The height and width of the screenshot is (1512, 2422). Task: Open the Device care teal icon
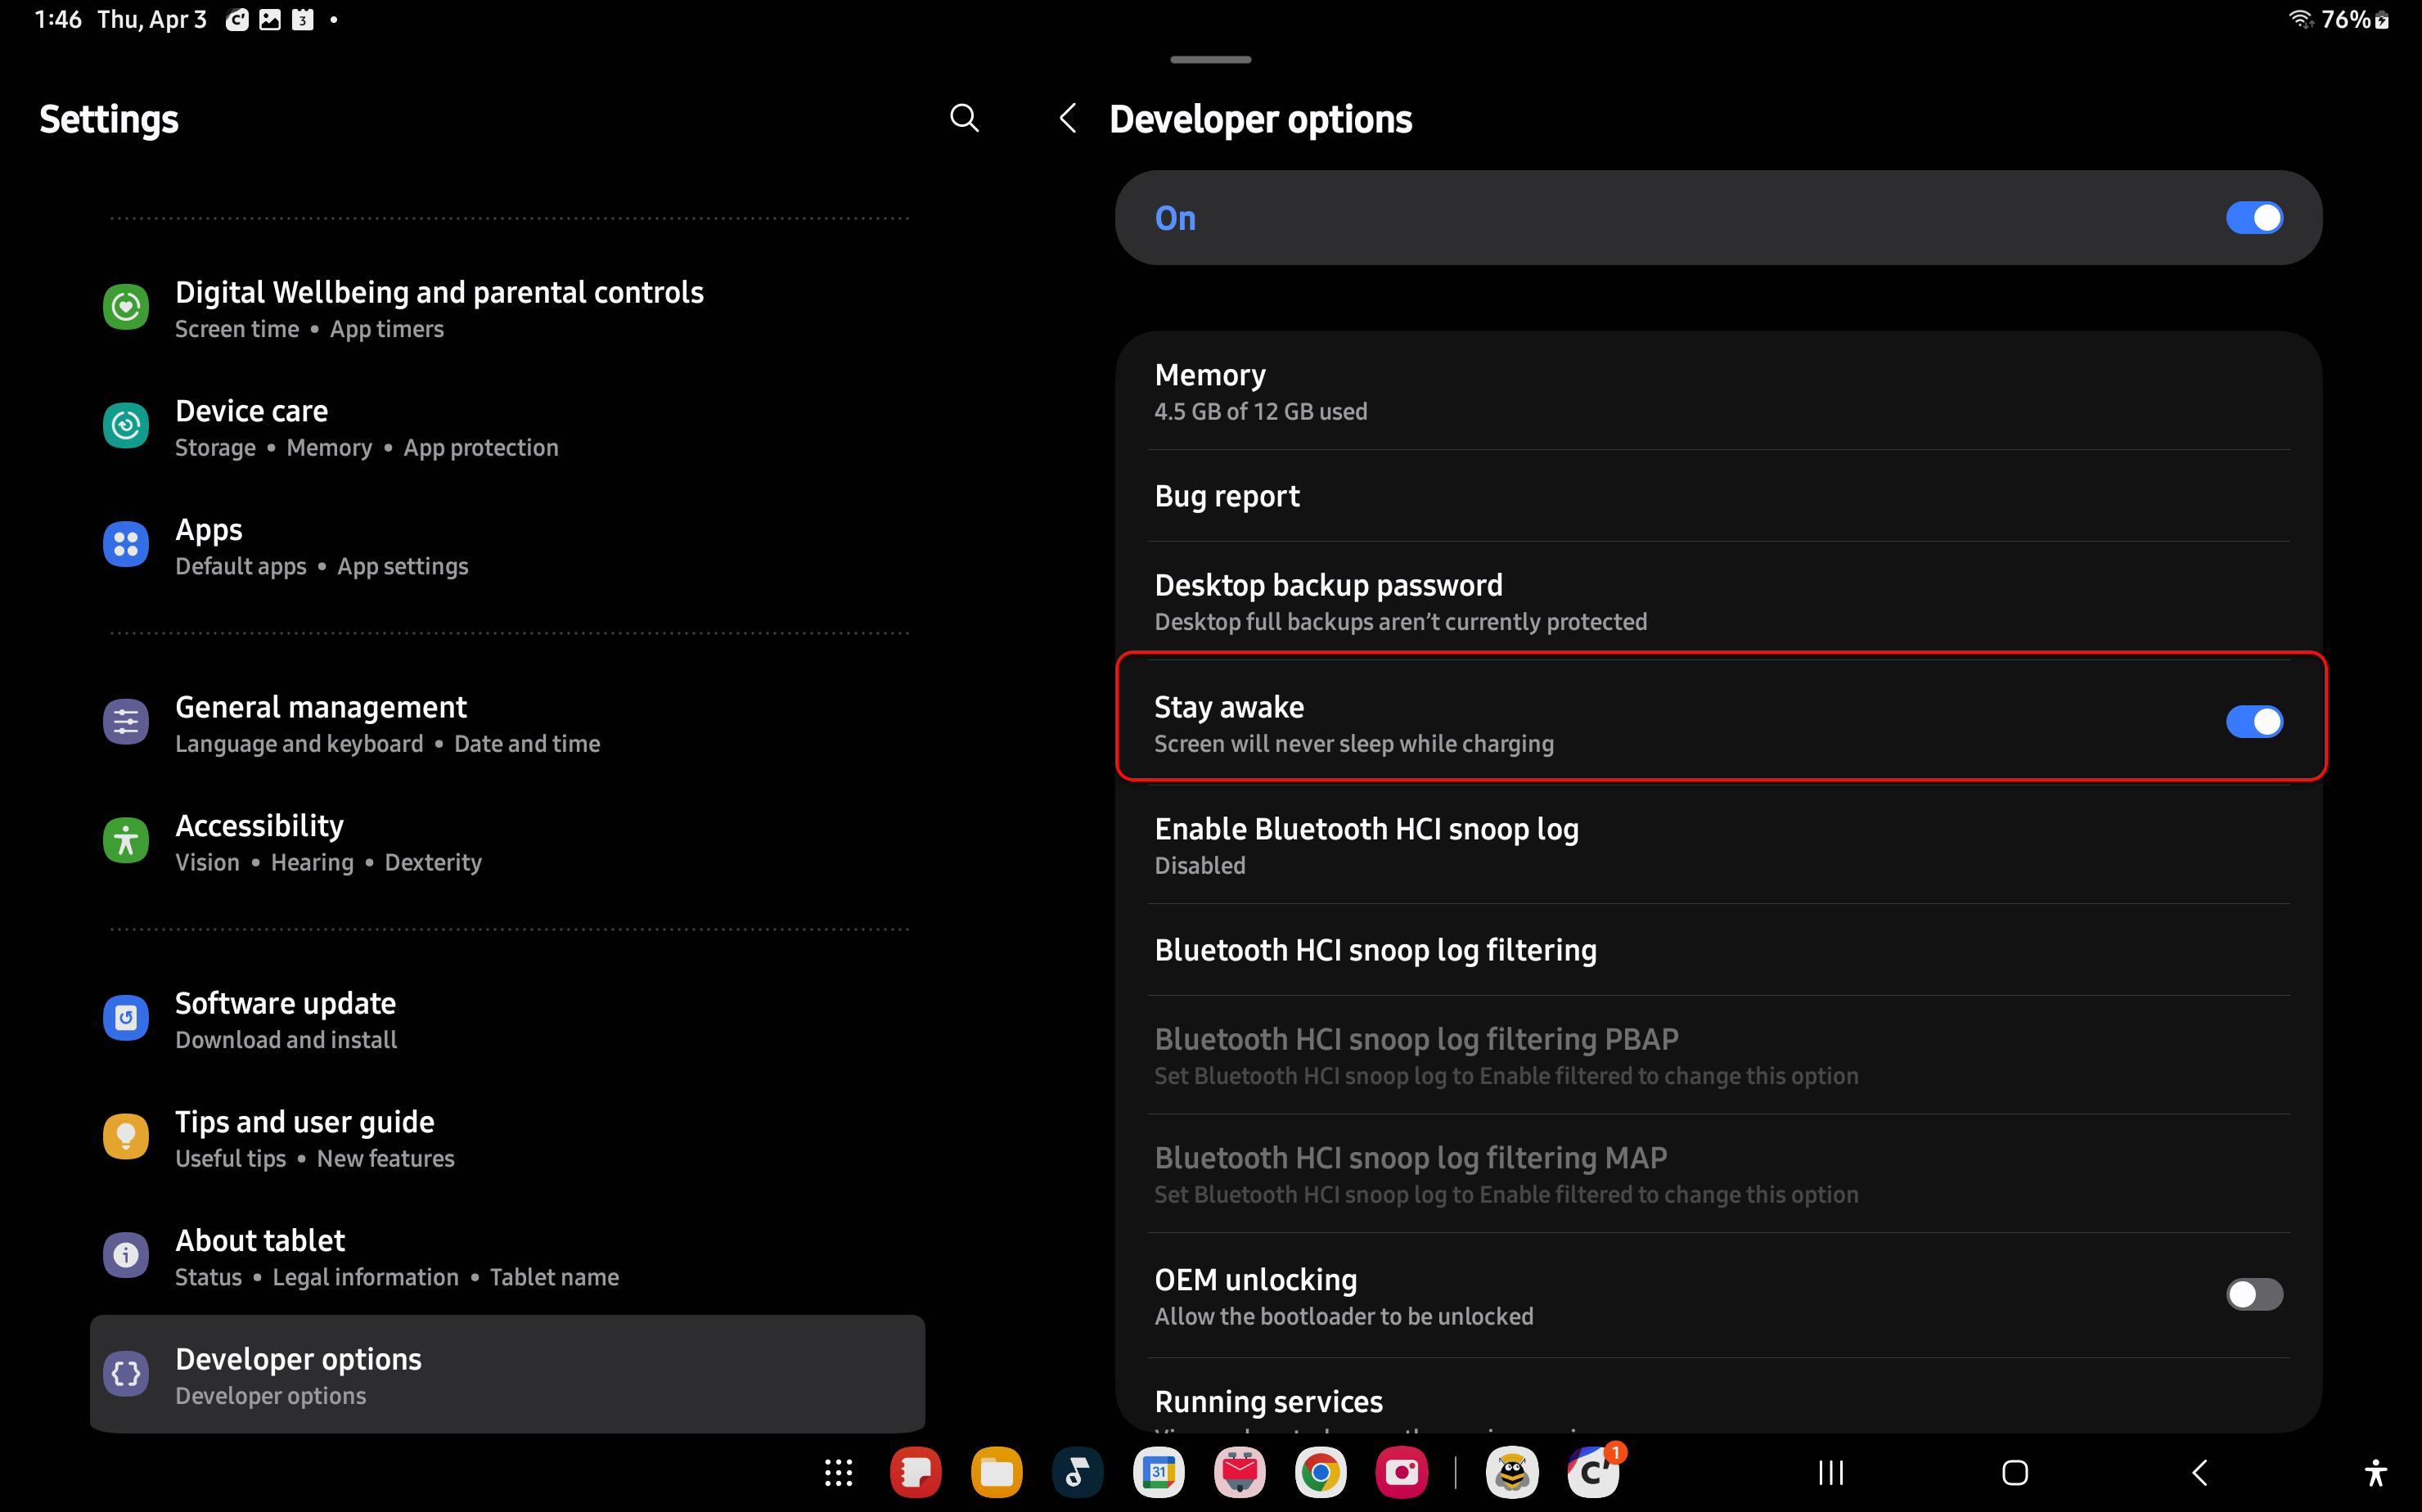point(126,426)
